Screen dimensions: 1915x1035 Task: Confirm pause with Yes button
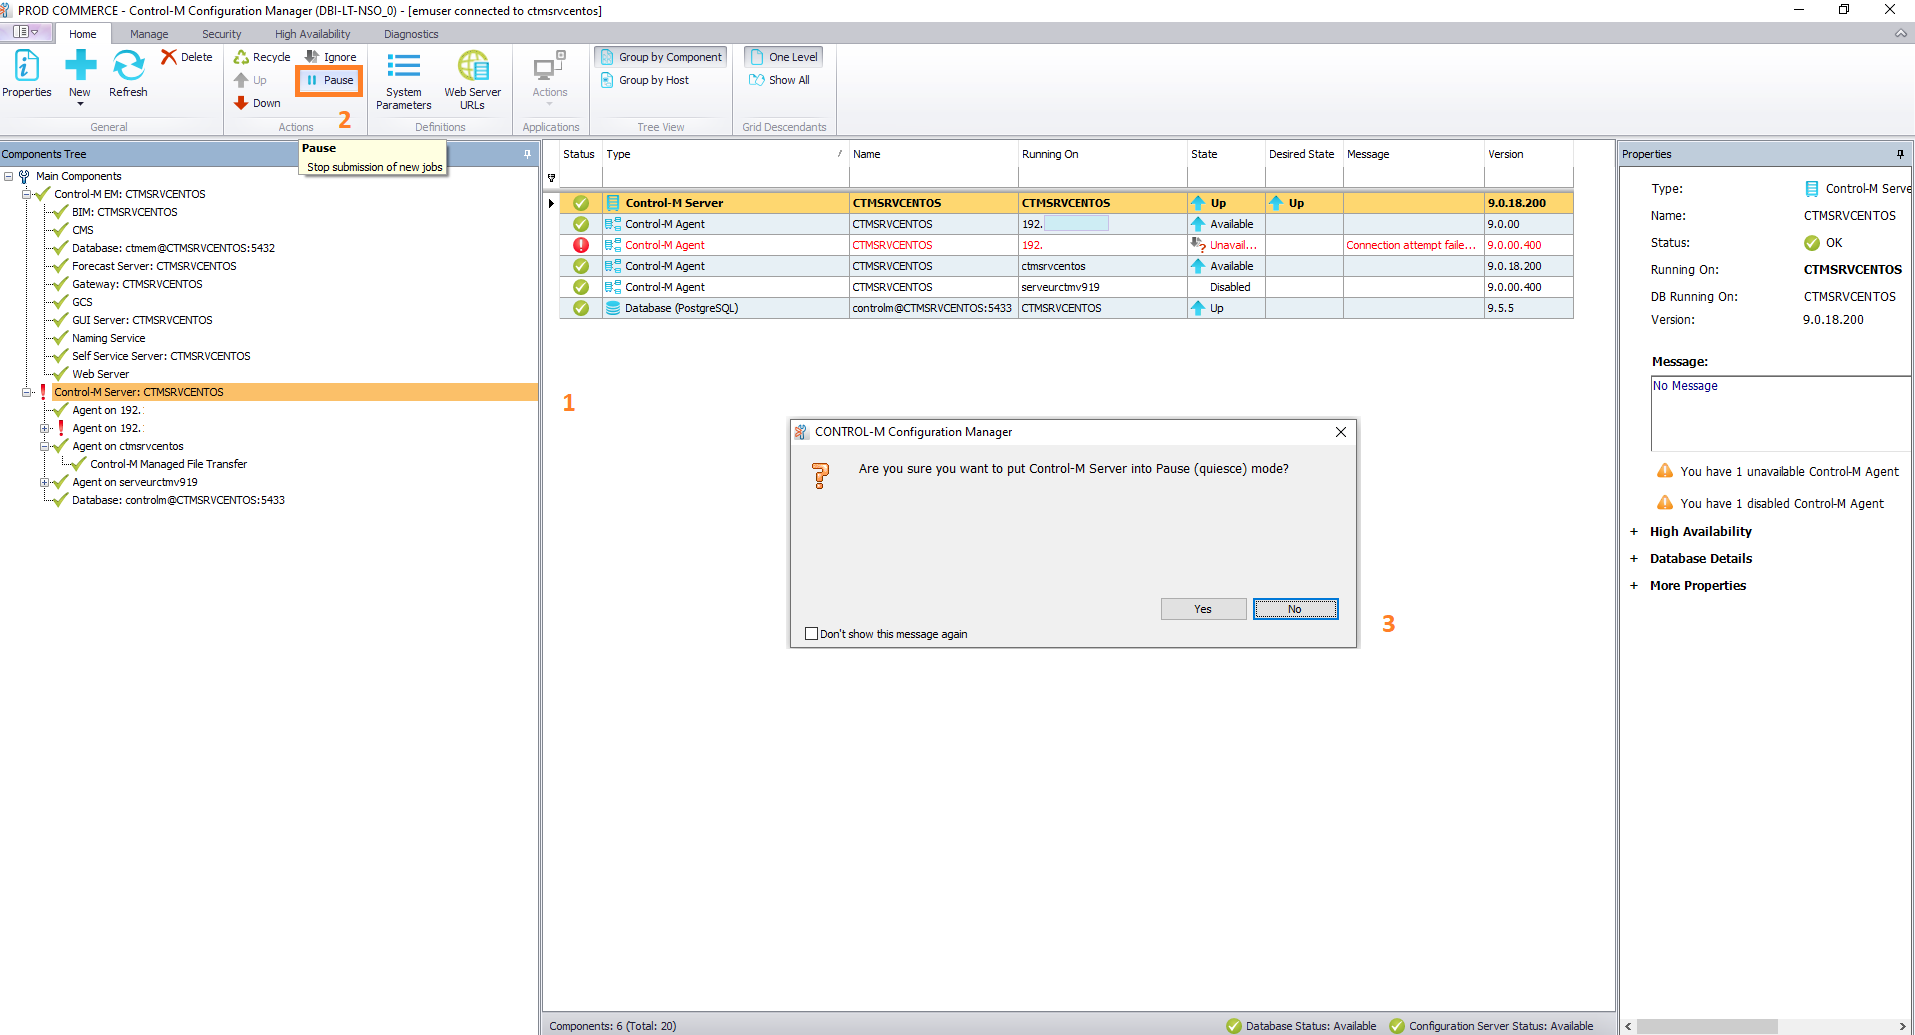(x=1203, y=609)
